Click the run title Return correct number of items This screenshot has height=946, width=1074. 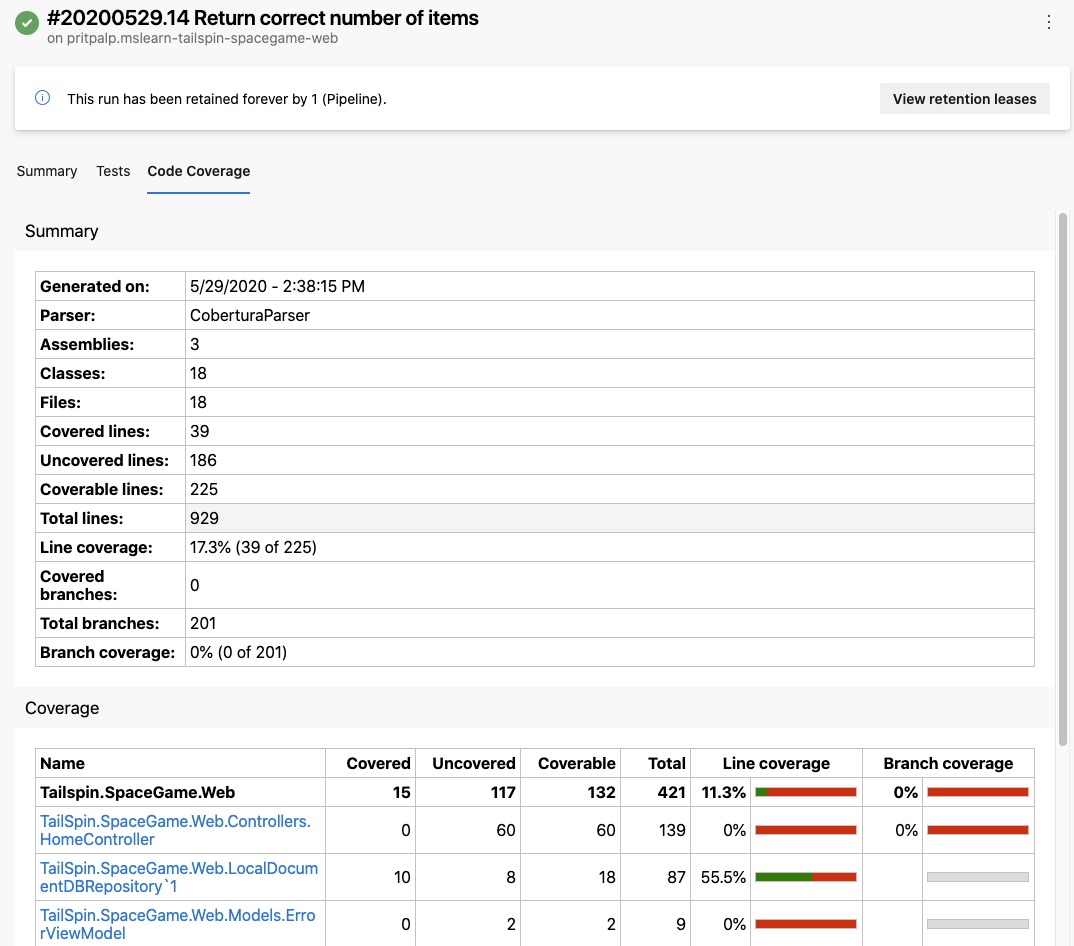point(336,18)
